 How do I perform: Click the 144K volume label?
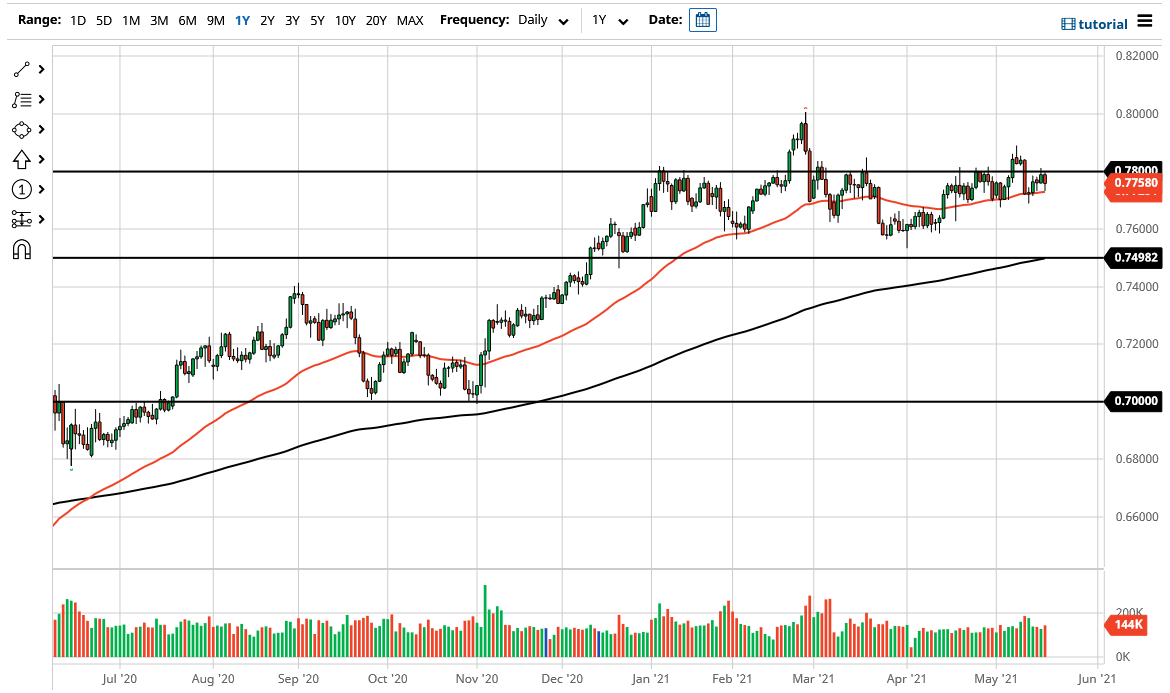[x=1126, y=623]
